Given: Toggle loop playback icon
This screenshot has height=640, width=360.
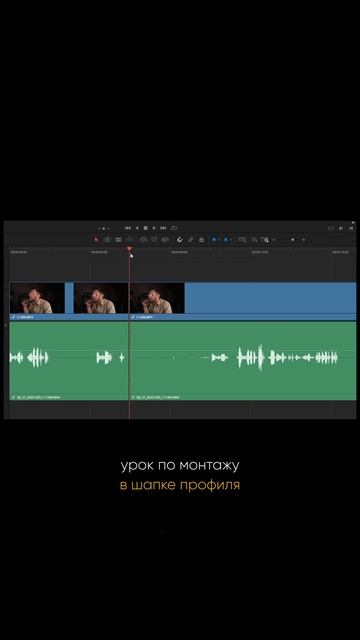Looking at the screenshot, I should (174, 228).
